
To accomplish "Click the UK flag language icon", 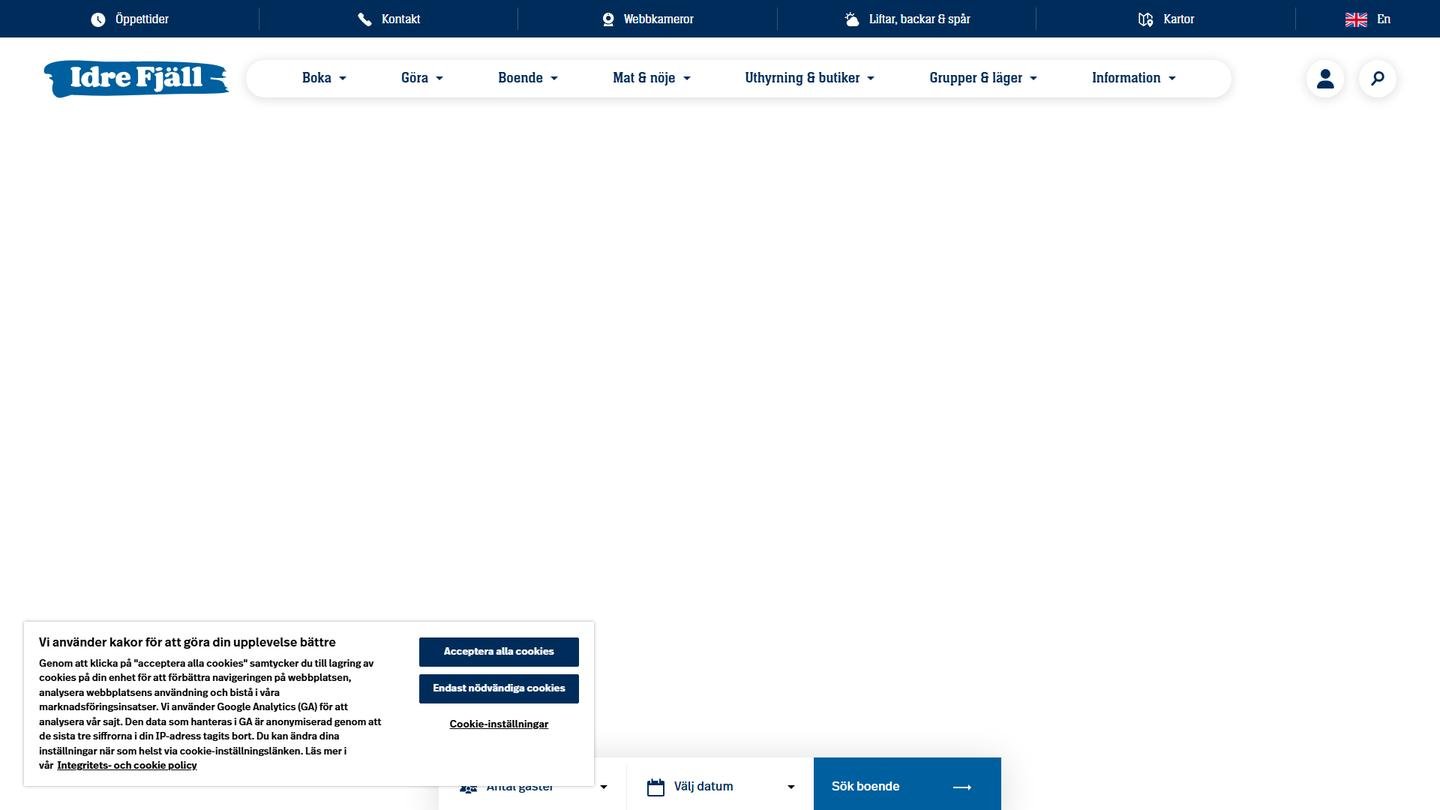I will (x=1356, y=19).
